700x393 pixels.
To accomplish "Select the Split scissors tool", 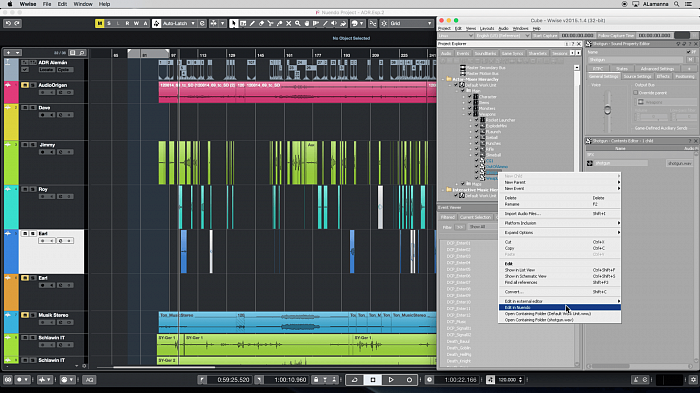I will click(x=271, y=23).
